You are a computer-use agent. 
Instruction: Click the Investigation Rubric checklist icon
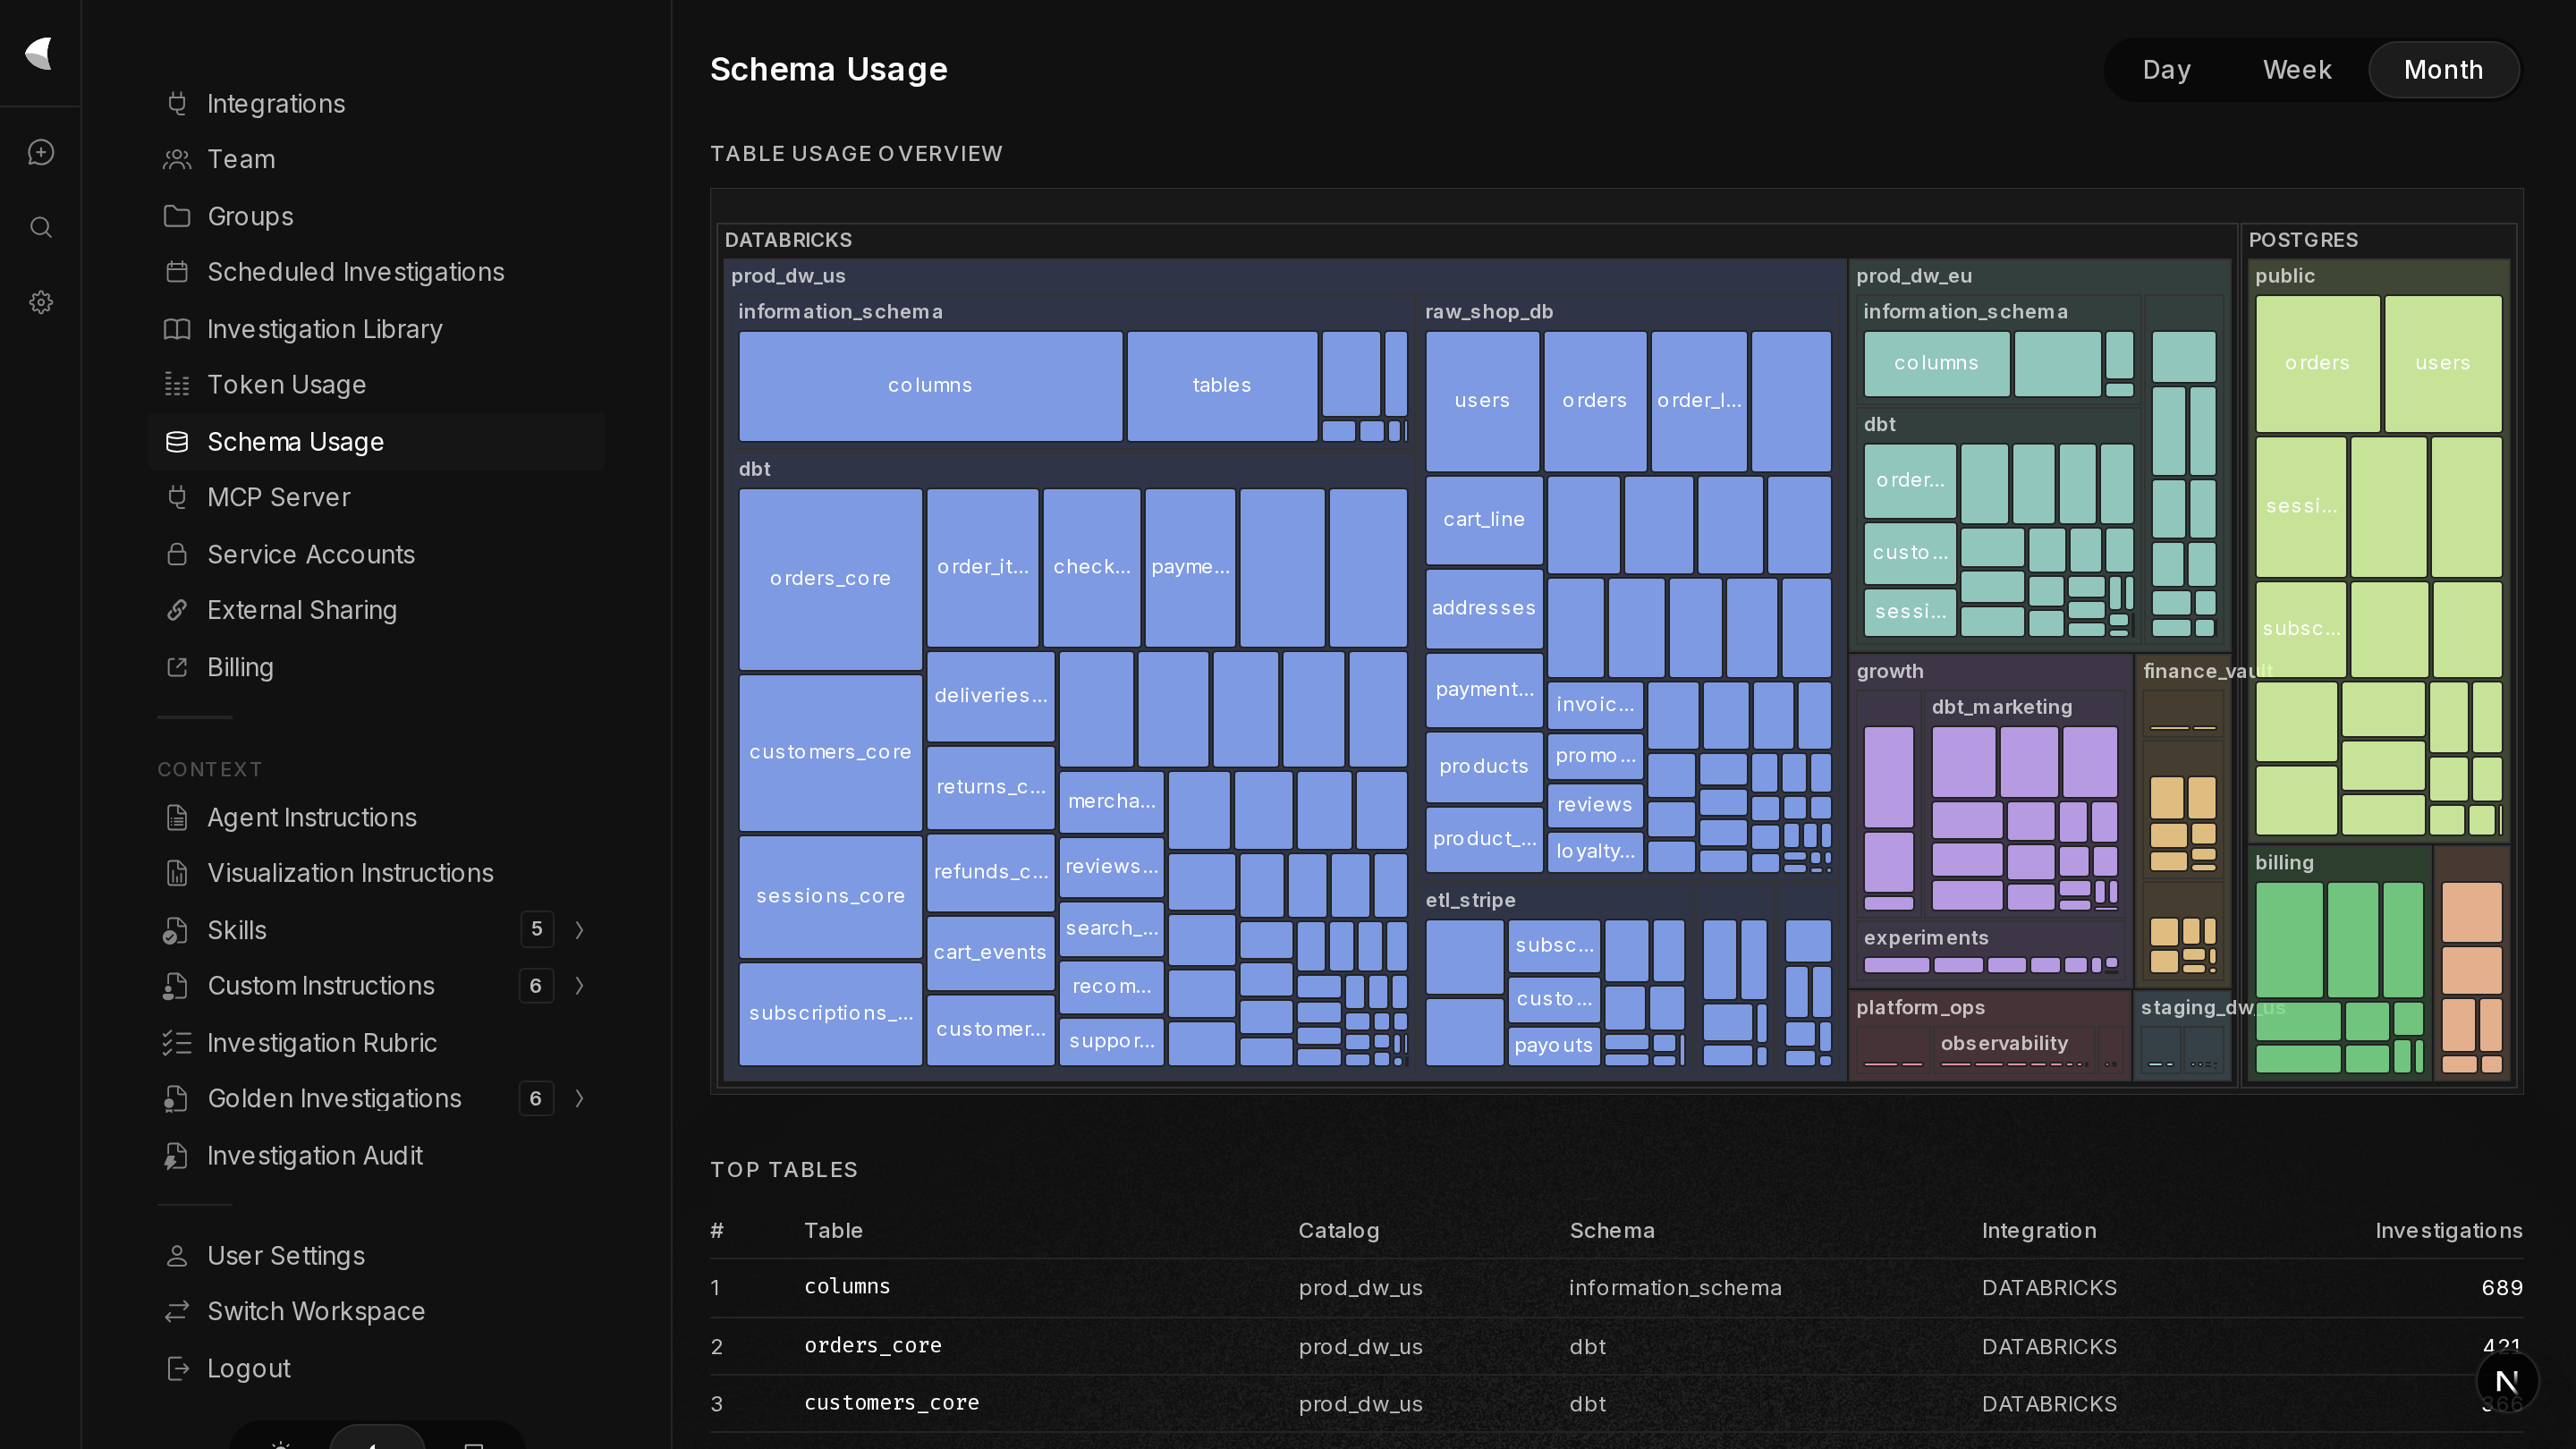[177, 1042]
